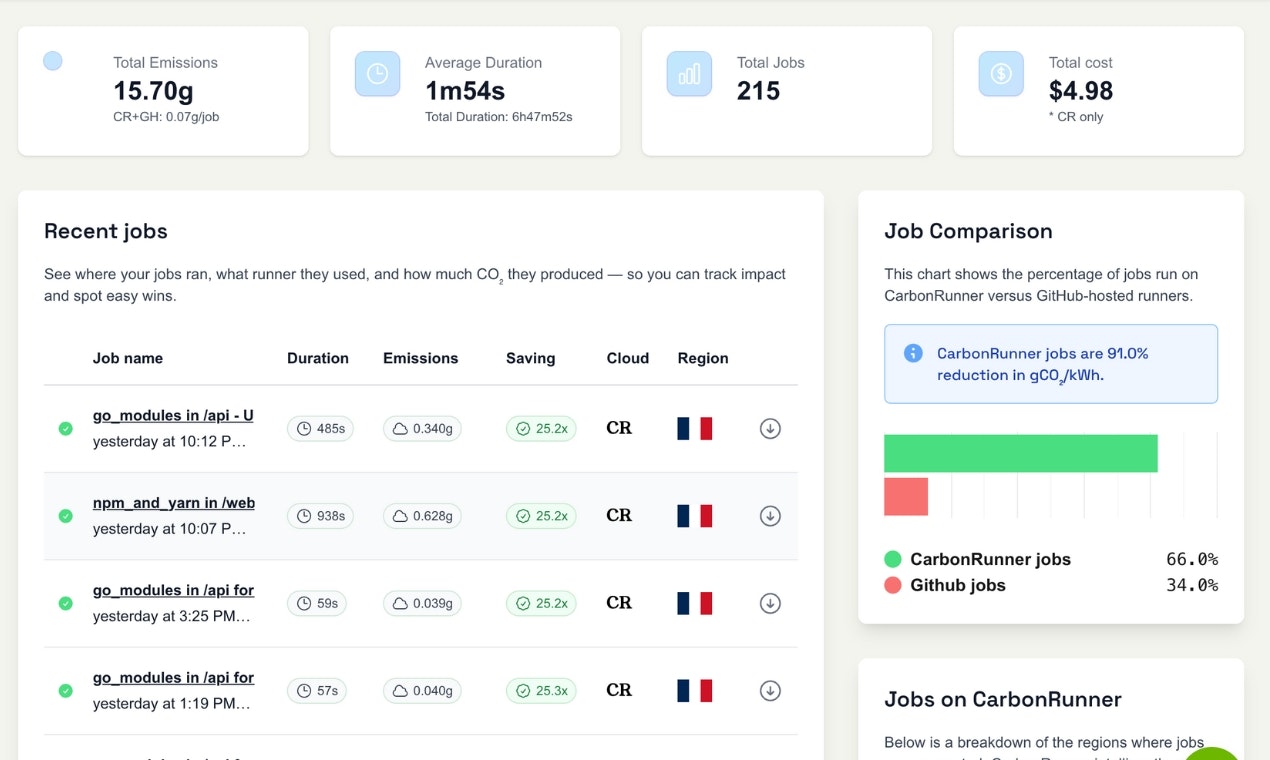This screenshot has height=760, width=1270.
Task: Click the 485s duration pill
Action: pos(320,429)
